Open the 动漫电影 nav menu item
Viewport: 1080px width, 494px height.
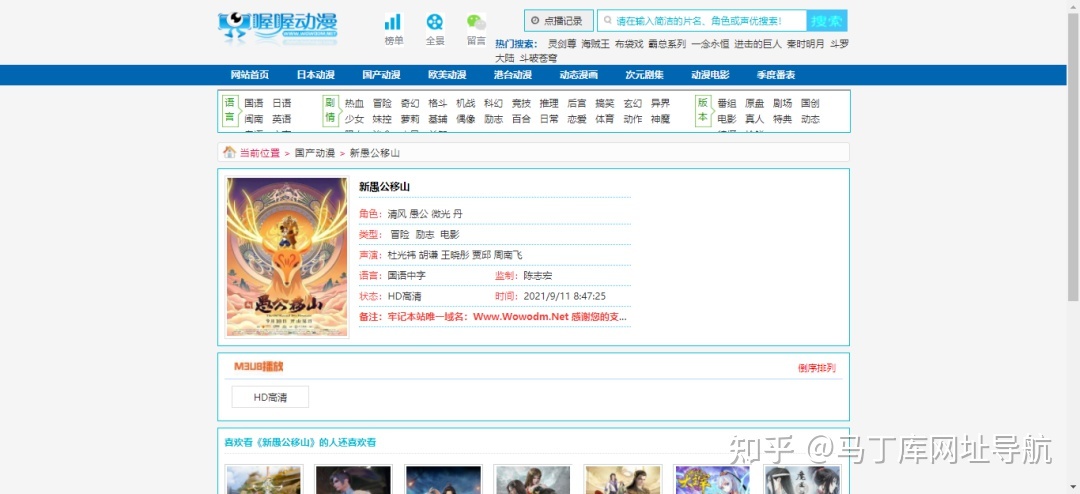coord(710,75)
